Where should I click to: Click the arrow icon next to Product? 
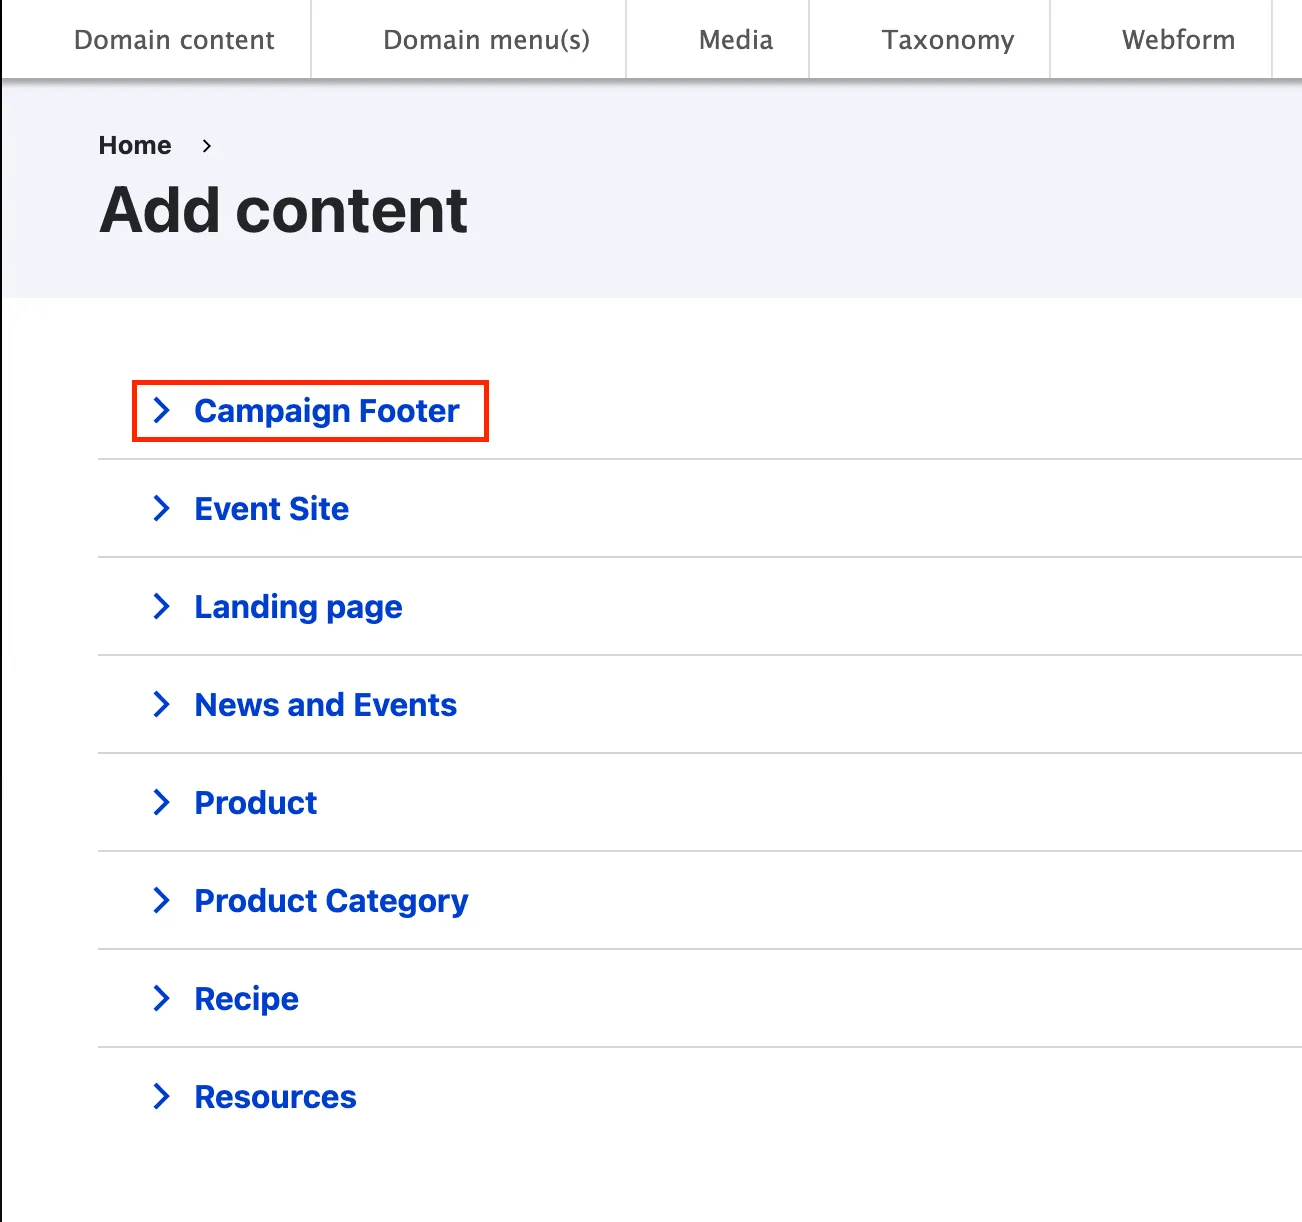click(162, 802)
